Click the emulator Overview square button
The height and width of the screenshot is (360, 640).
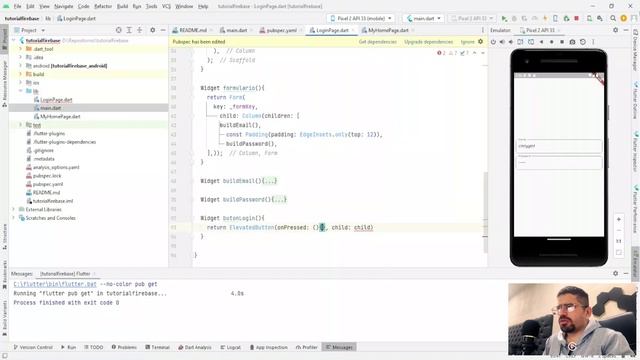point(562,42)
